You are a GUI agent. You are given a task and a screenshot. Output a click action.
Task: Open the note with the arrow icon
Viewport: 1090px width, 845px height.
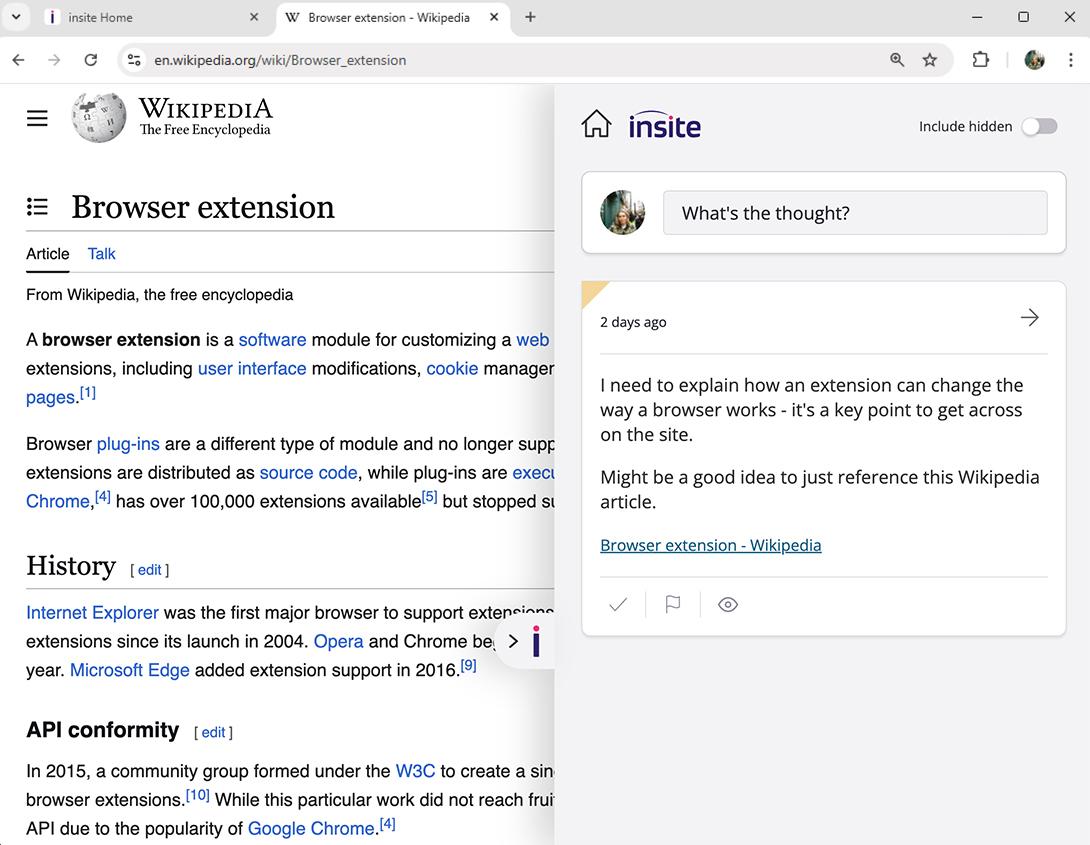1030,318
